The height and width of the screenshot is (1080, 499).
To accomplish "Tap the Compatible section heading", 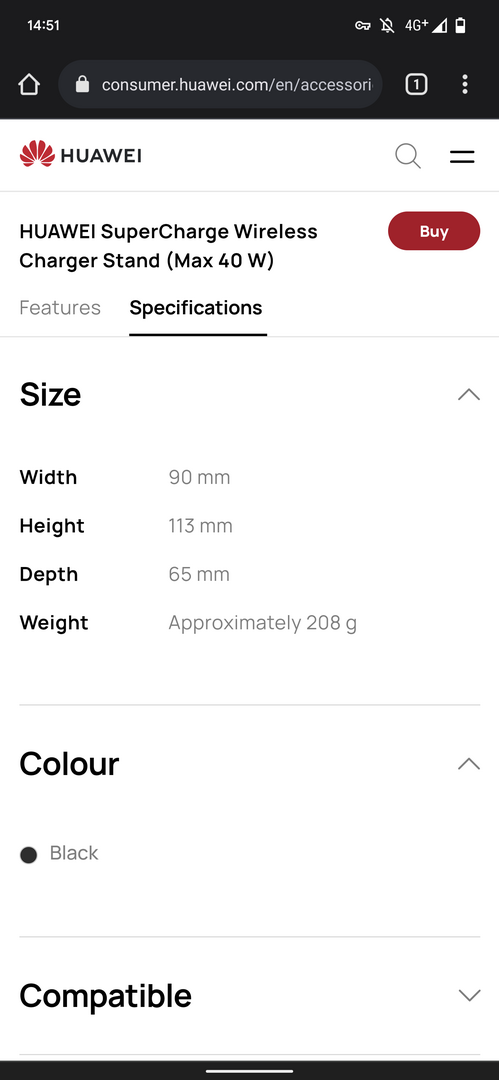I will [105, 995].
